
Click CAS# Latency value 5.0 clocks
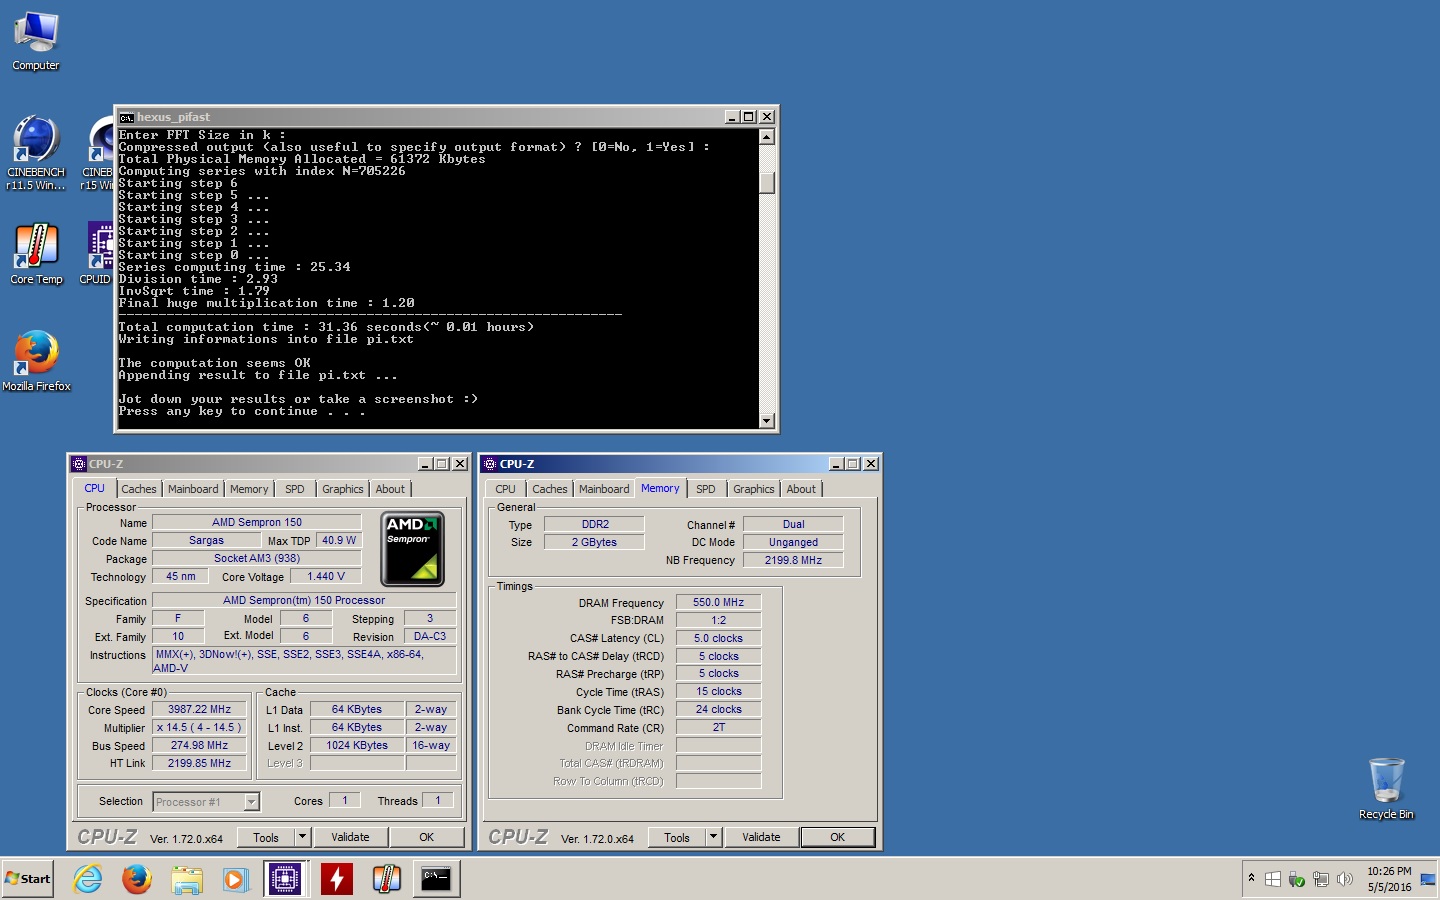(719, 638)
